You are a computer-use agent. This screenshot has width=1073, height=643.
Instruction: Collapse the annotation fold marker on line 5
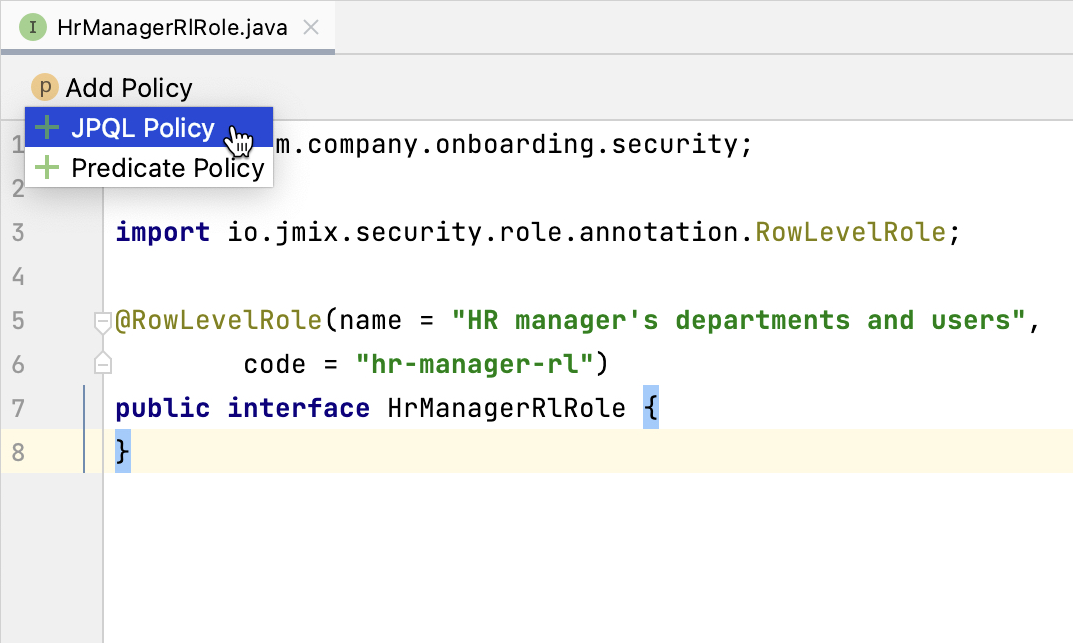(x=102, y=321)
